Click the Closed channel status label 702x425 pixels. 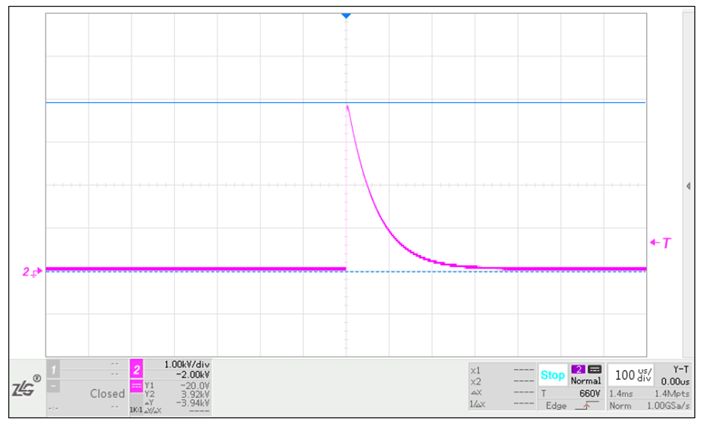click(x=107, y=394)
